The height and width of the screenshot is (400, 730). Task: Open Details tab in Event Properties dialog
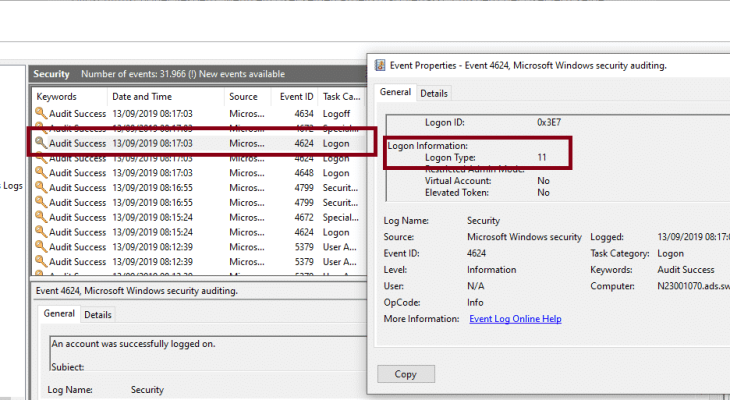(433, 93)
